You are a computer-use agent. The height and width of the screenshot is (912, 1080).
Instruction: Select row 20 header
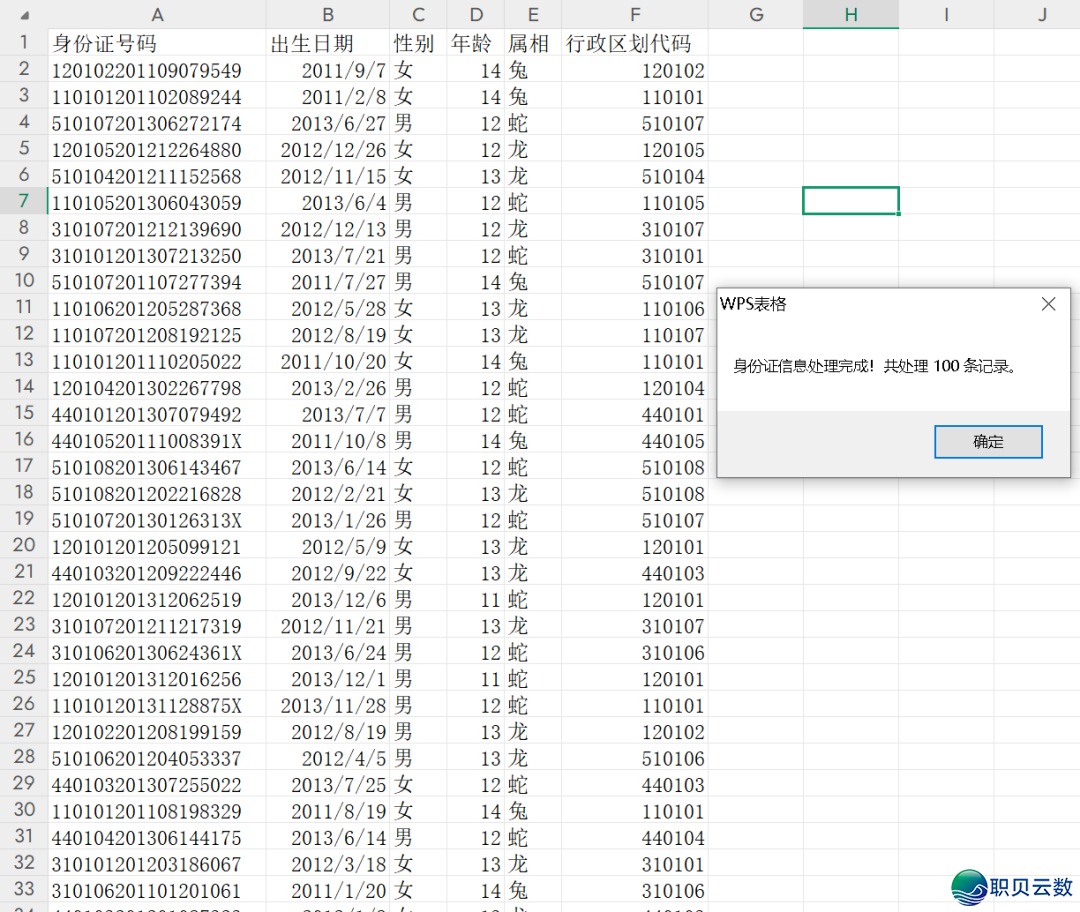(24, 546)
